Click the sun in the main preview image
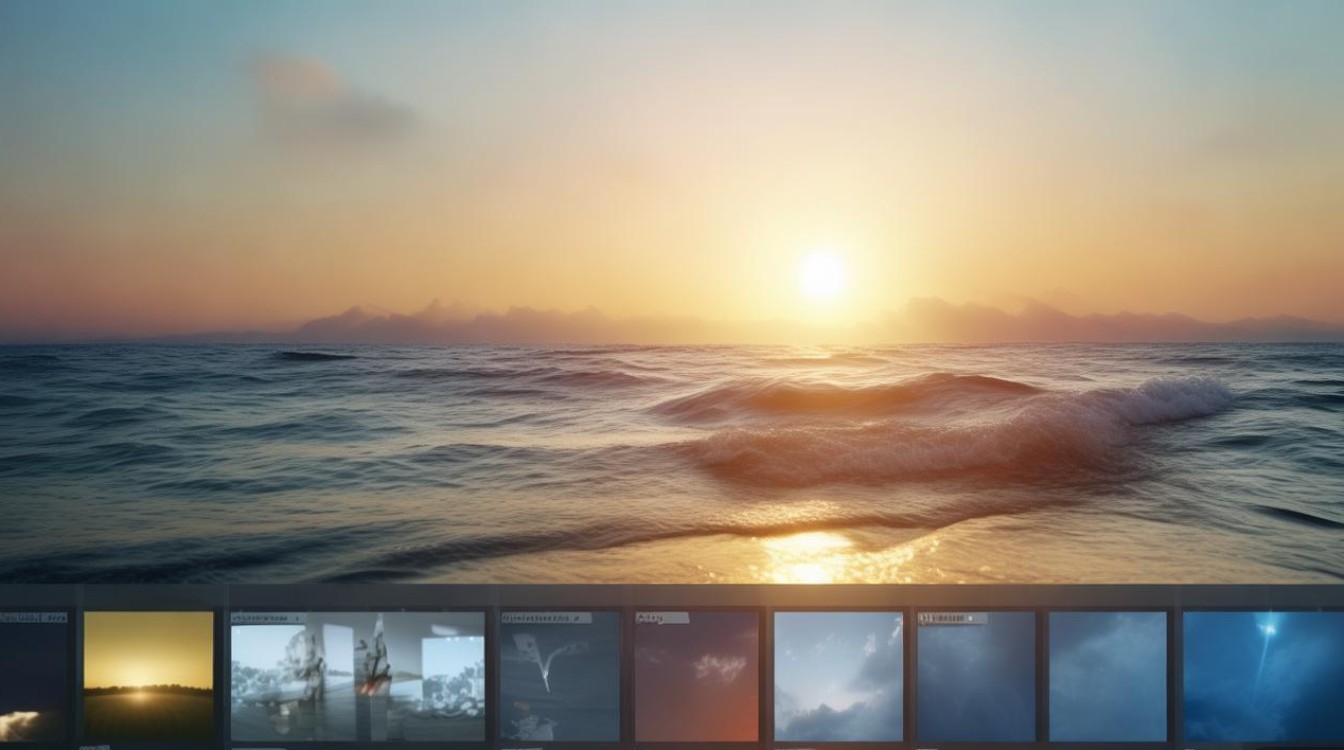 [x=822, y=274]
